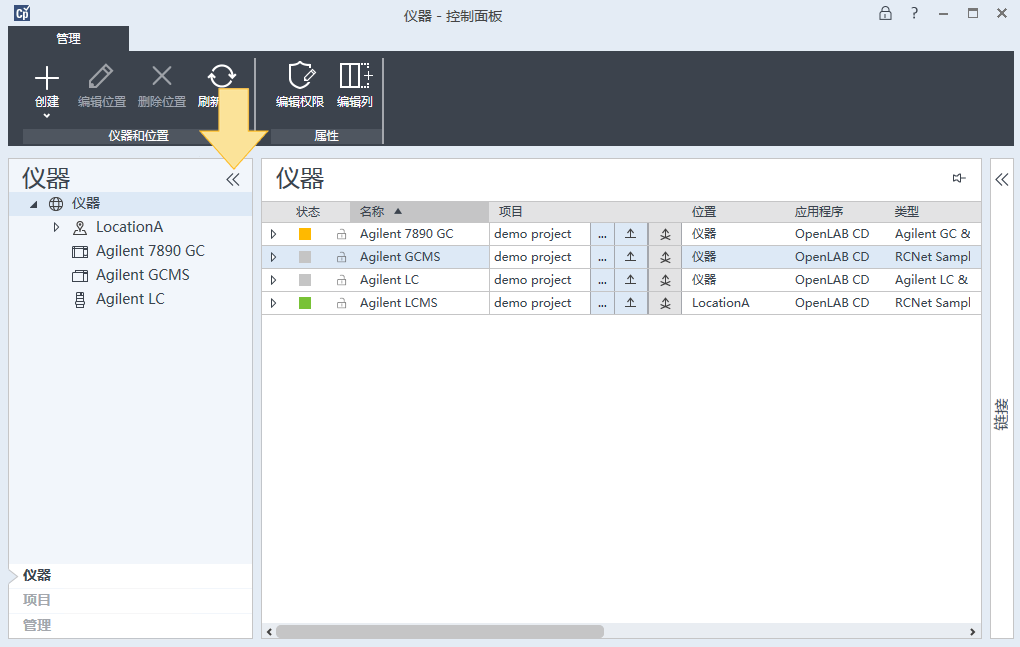Click the ... project button for Agilent LCMS
The width and height of the screenshot is (1020, 647).
click(602, 303)
